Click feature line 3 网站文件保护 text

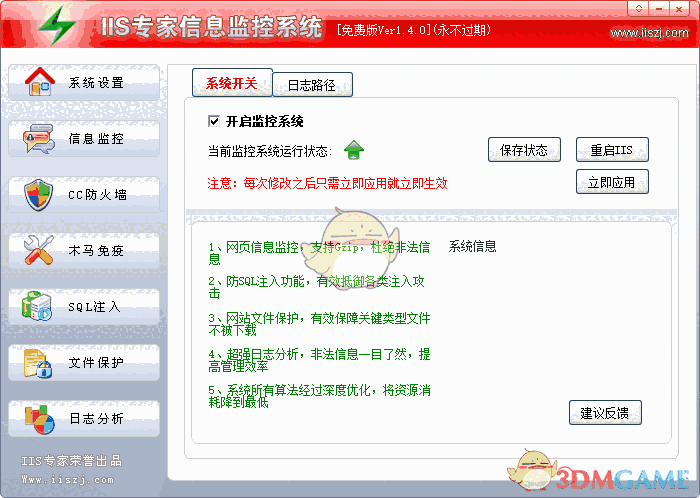point(319,324)
